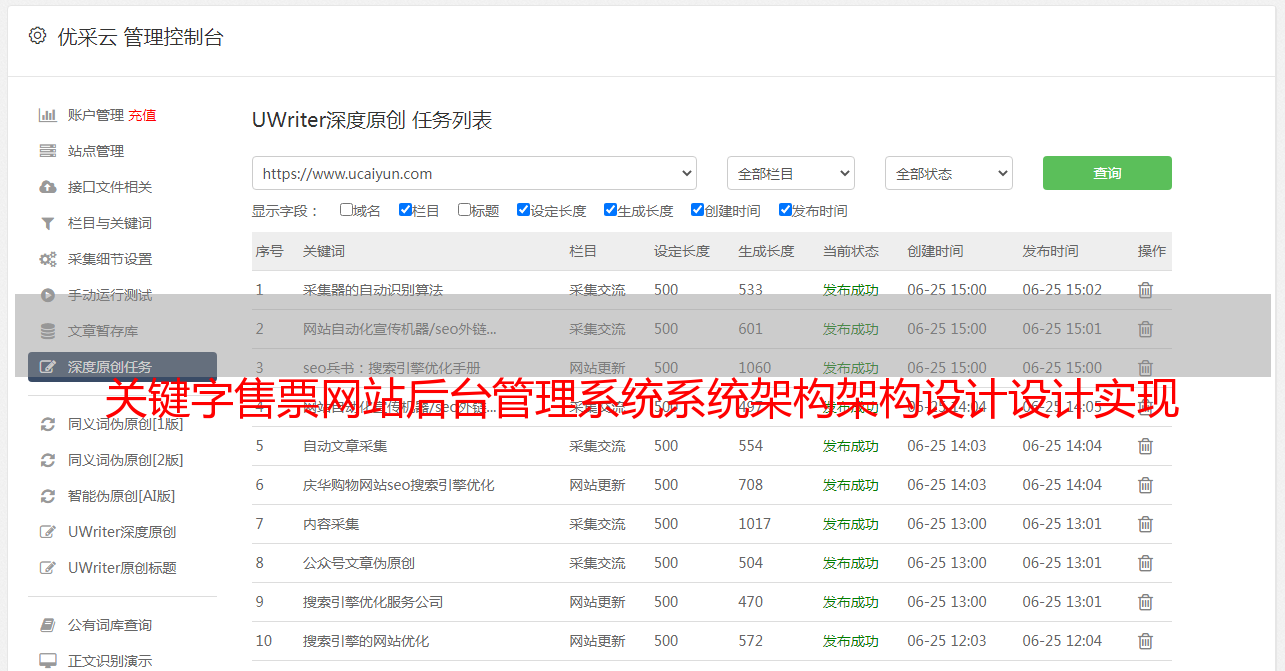Click the monitor icon for 正文识别演示

pos(47,661)
